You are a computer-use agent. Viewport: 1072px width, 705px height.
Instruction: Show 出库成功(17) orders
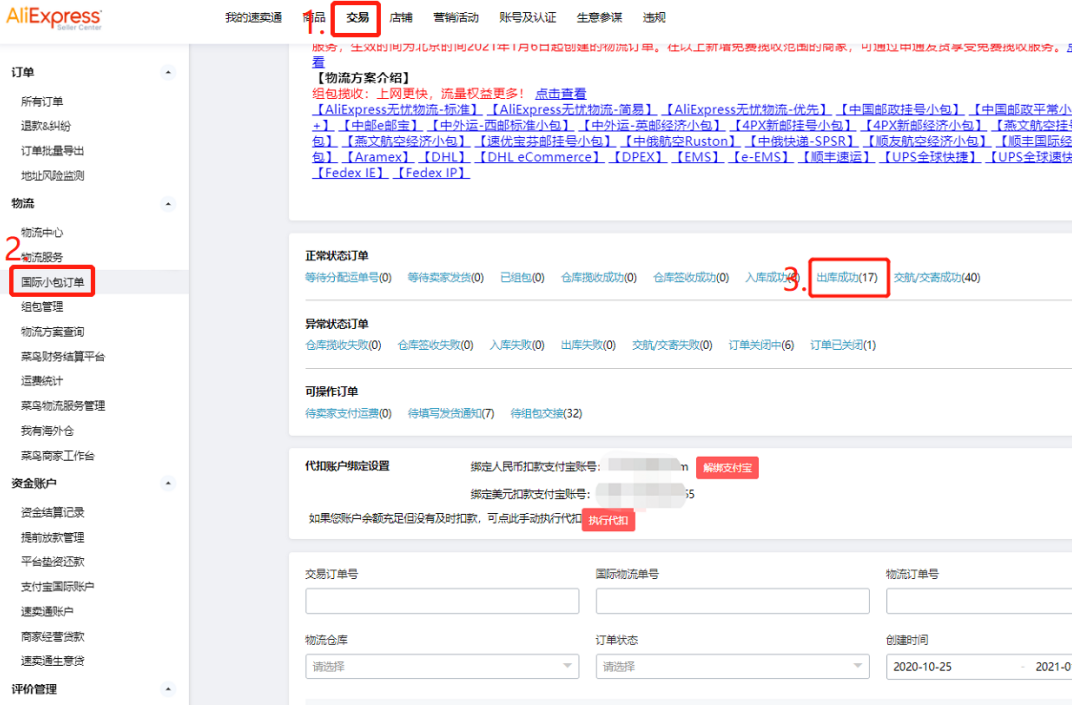point(847,278)
